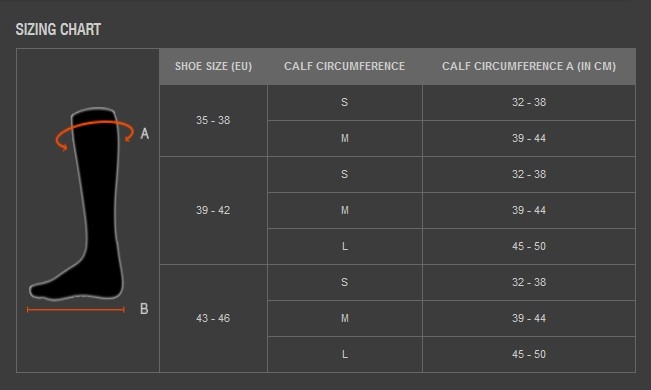Click the letter B foot label

pos(144,309)
